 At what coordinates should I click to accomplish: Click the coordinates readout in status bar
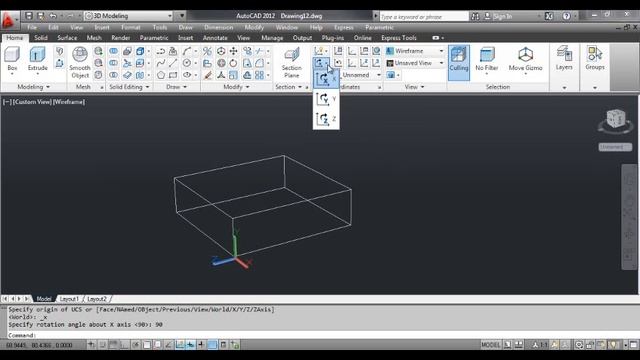pos(39,345)
